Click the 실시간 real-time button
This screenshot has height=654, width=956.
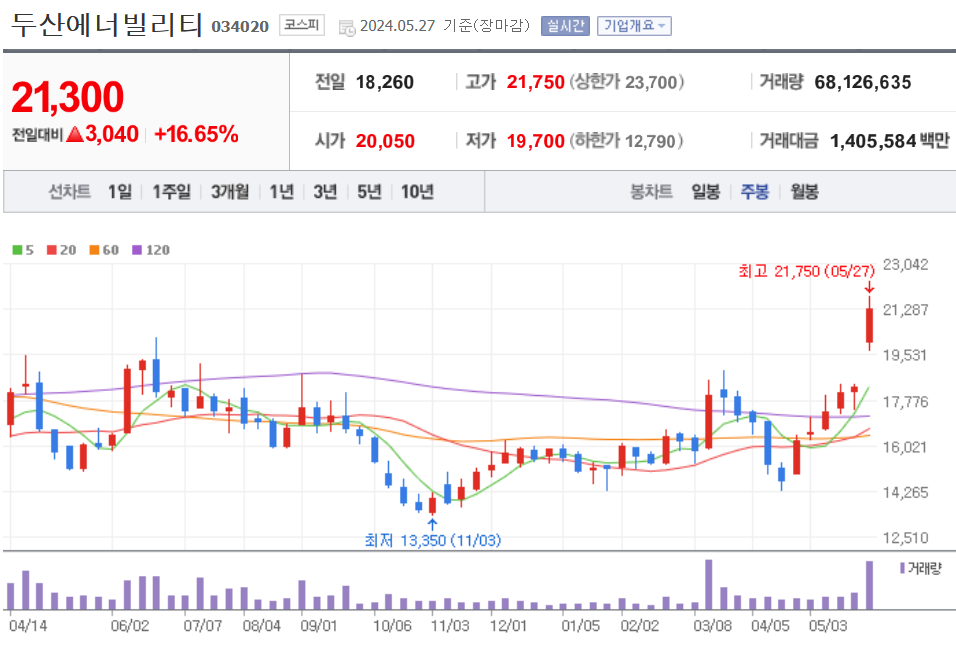[565, 26]
